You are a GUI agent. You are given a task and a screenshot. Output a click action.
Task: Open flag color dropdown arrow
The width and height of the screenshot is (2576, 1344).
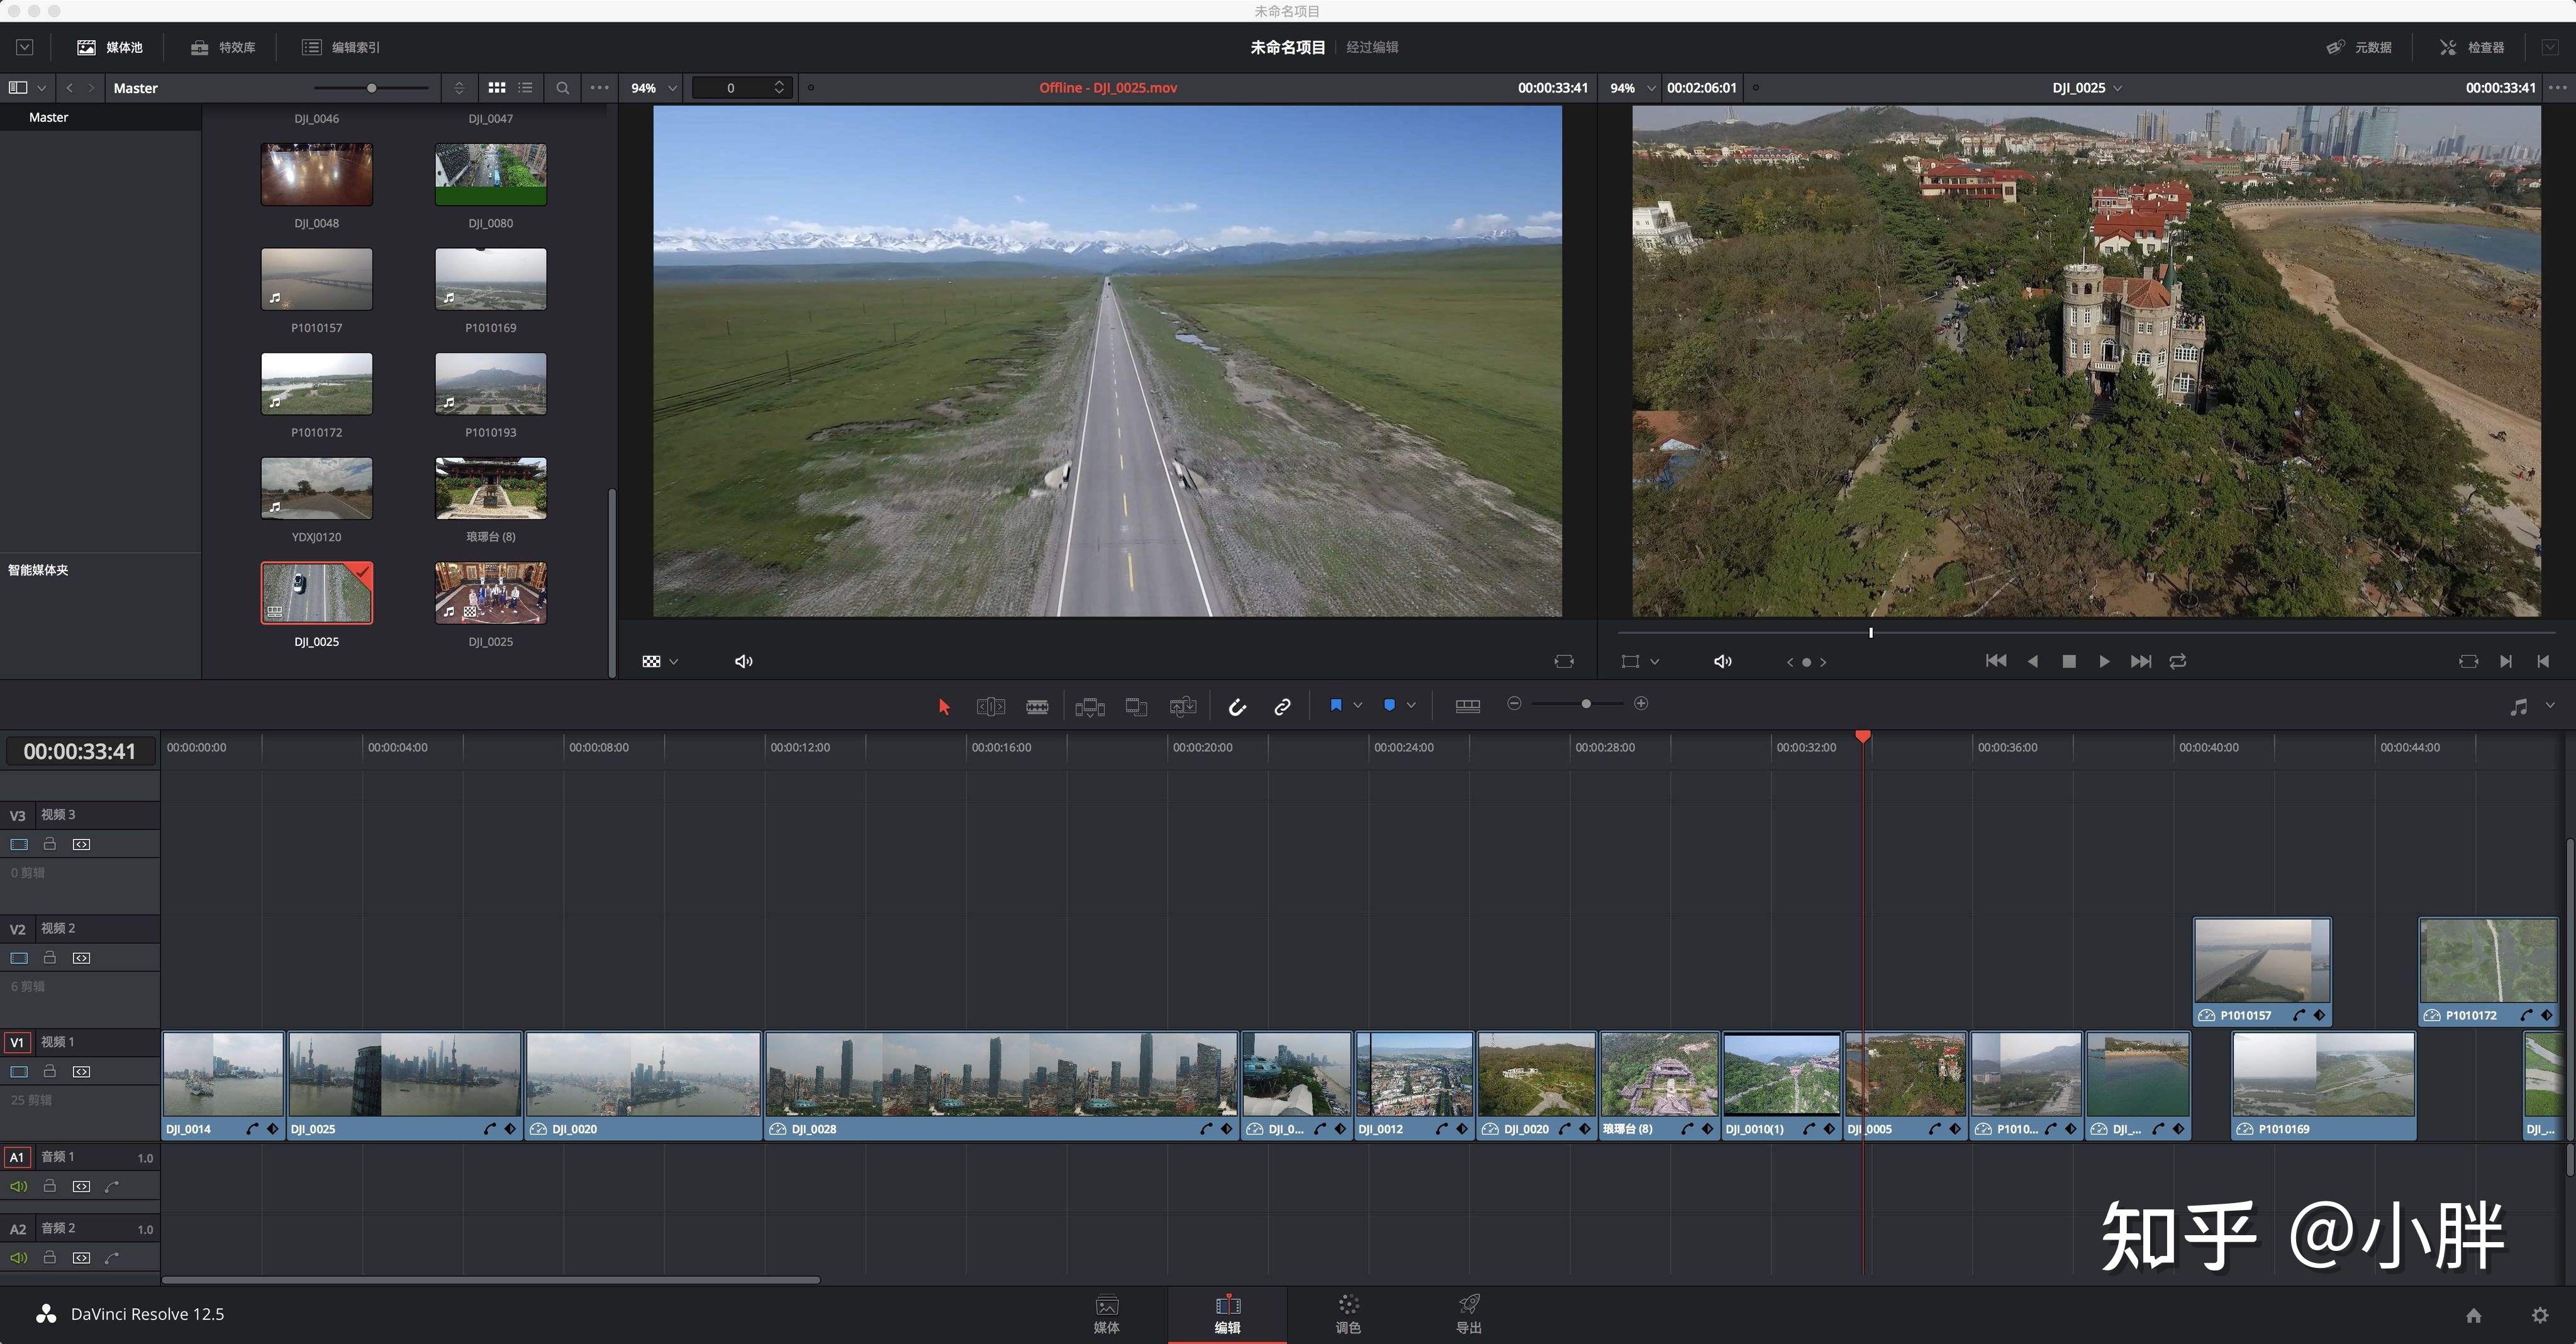1358,705
